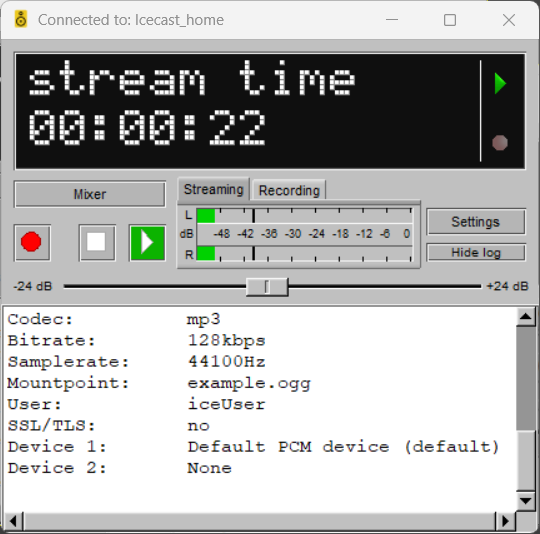This screenshot has width=540, height=534.
Task: Switch to the Recording tab
Action: pos(289,190)
